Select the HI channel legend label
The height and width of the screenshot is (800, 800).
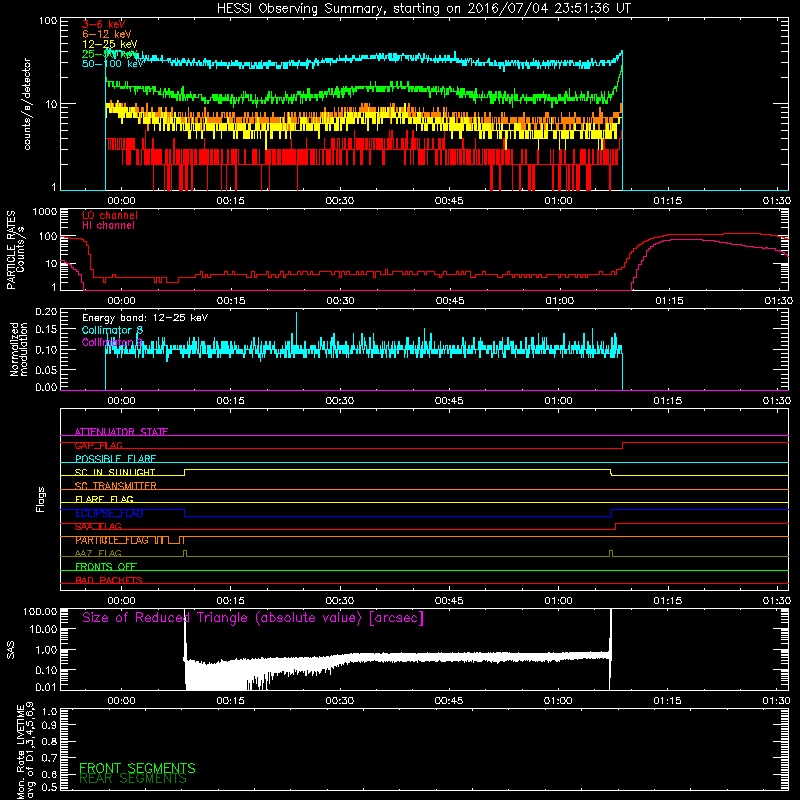[x=108, y=225]
